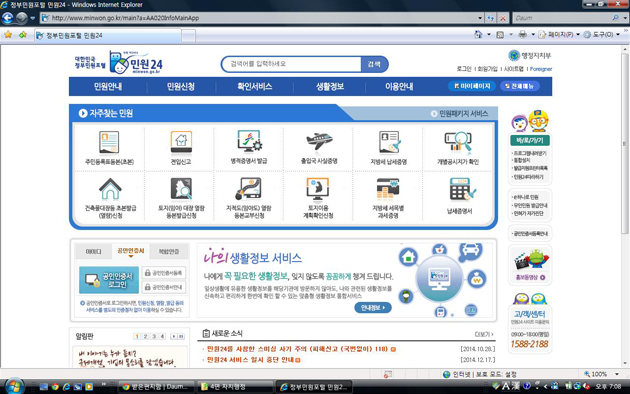Viewport: 630px width, 394px height.
Task: Open the Favorites star icon
Action: coord(8,35)
